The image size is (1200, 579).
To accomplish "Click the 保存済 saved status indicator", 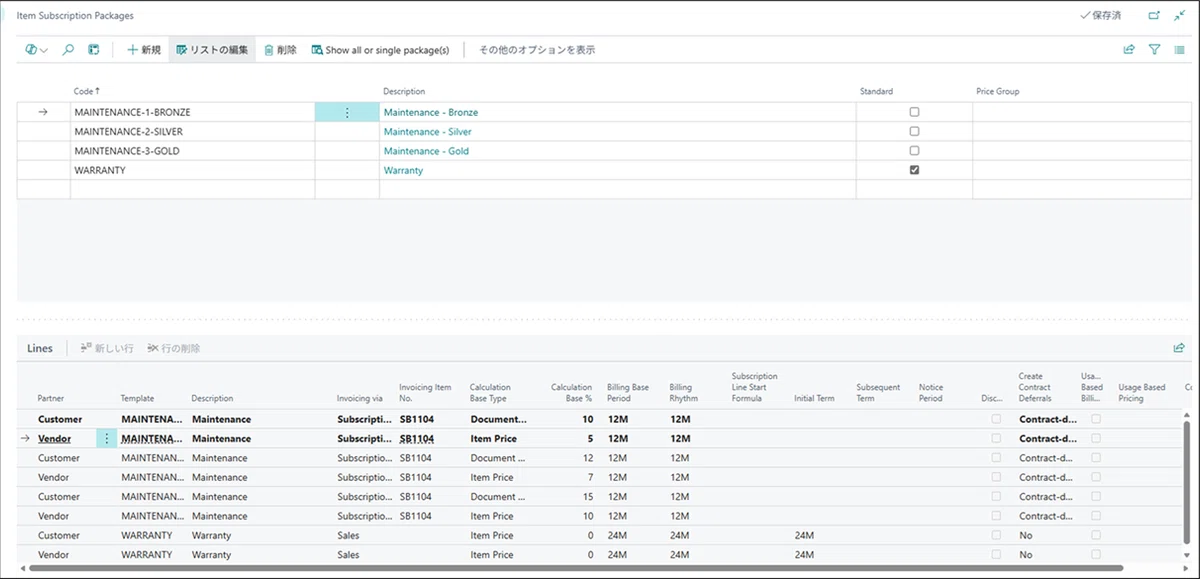I will [x=1101, y=16].
